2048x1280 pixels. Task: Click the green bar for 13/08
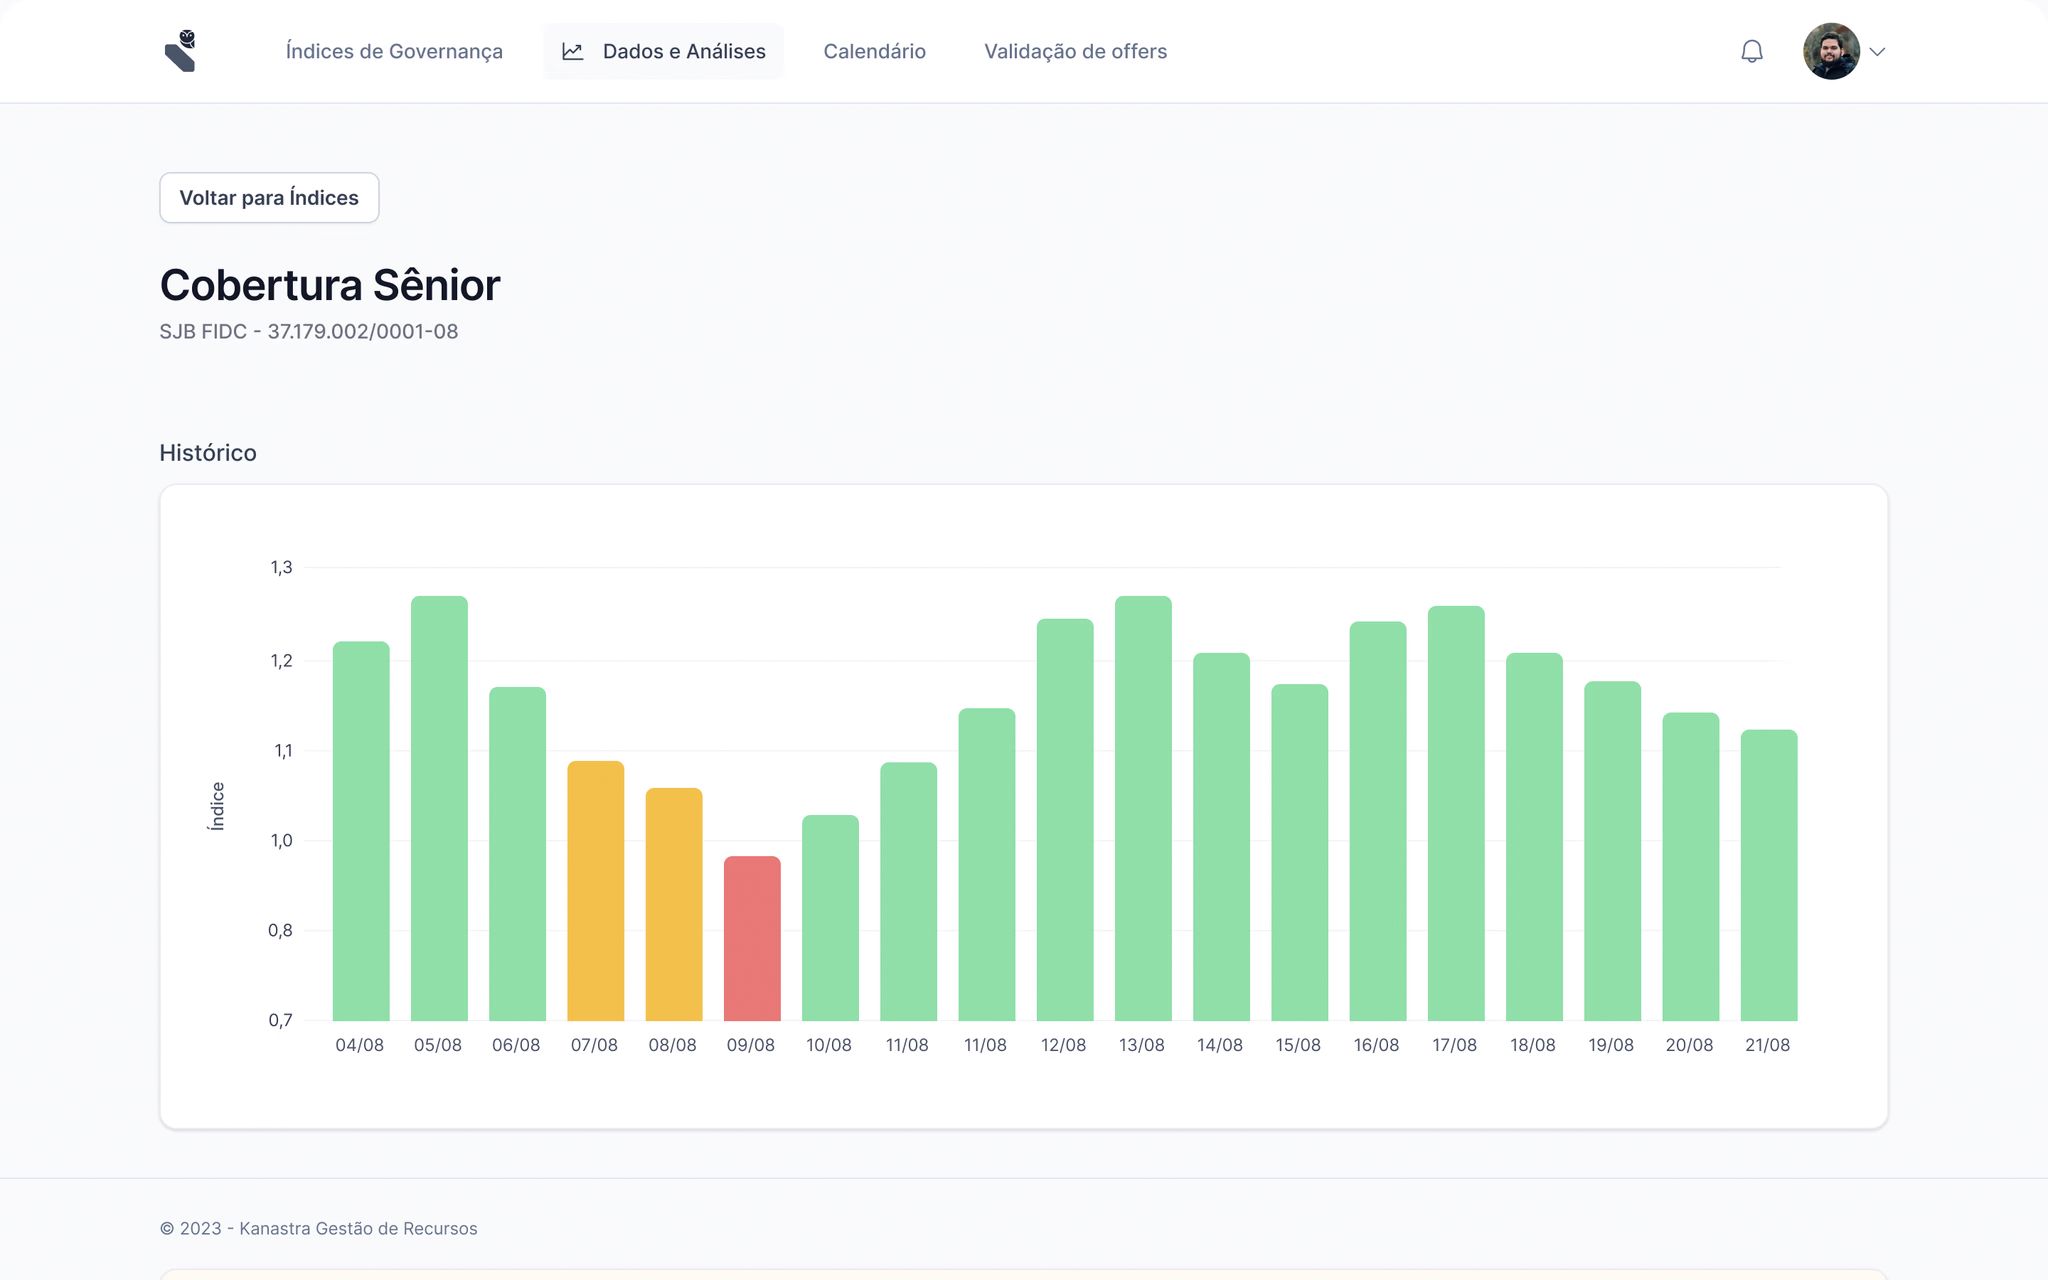pos(1143,808)
